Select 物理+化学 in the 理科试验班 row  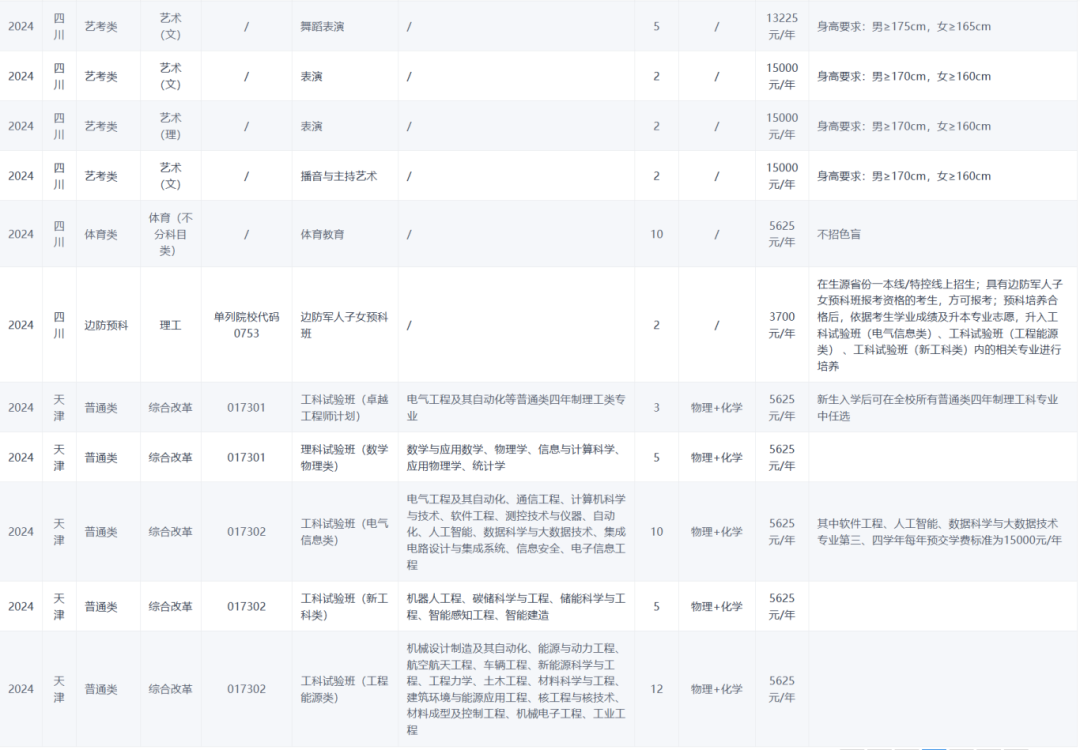(716, 457)
